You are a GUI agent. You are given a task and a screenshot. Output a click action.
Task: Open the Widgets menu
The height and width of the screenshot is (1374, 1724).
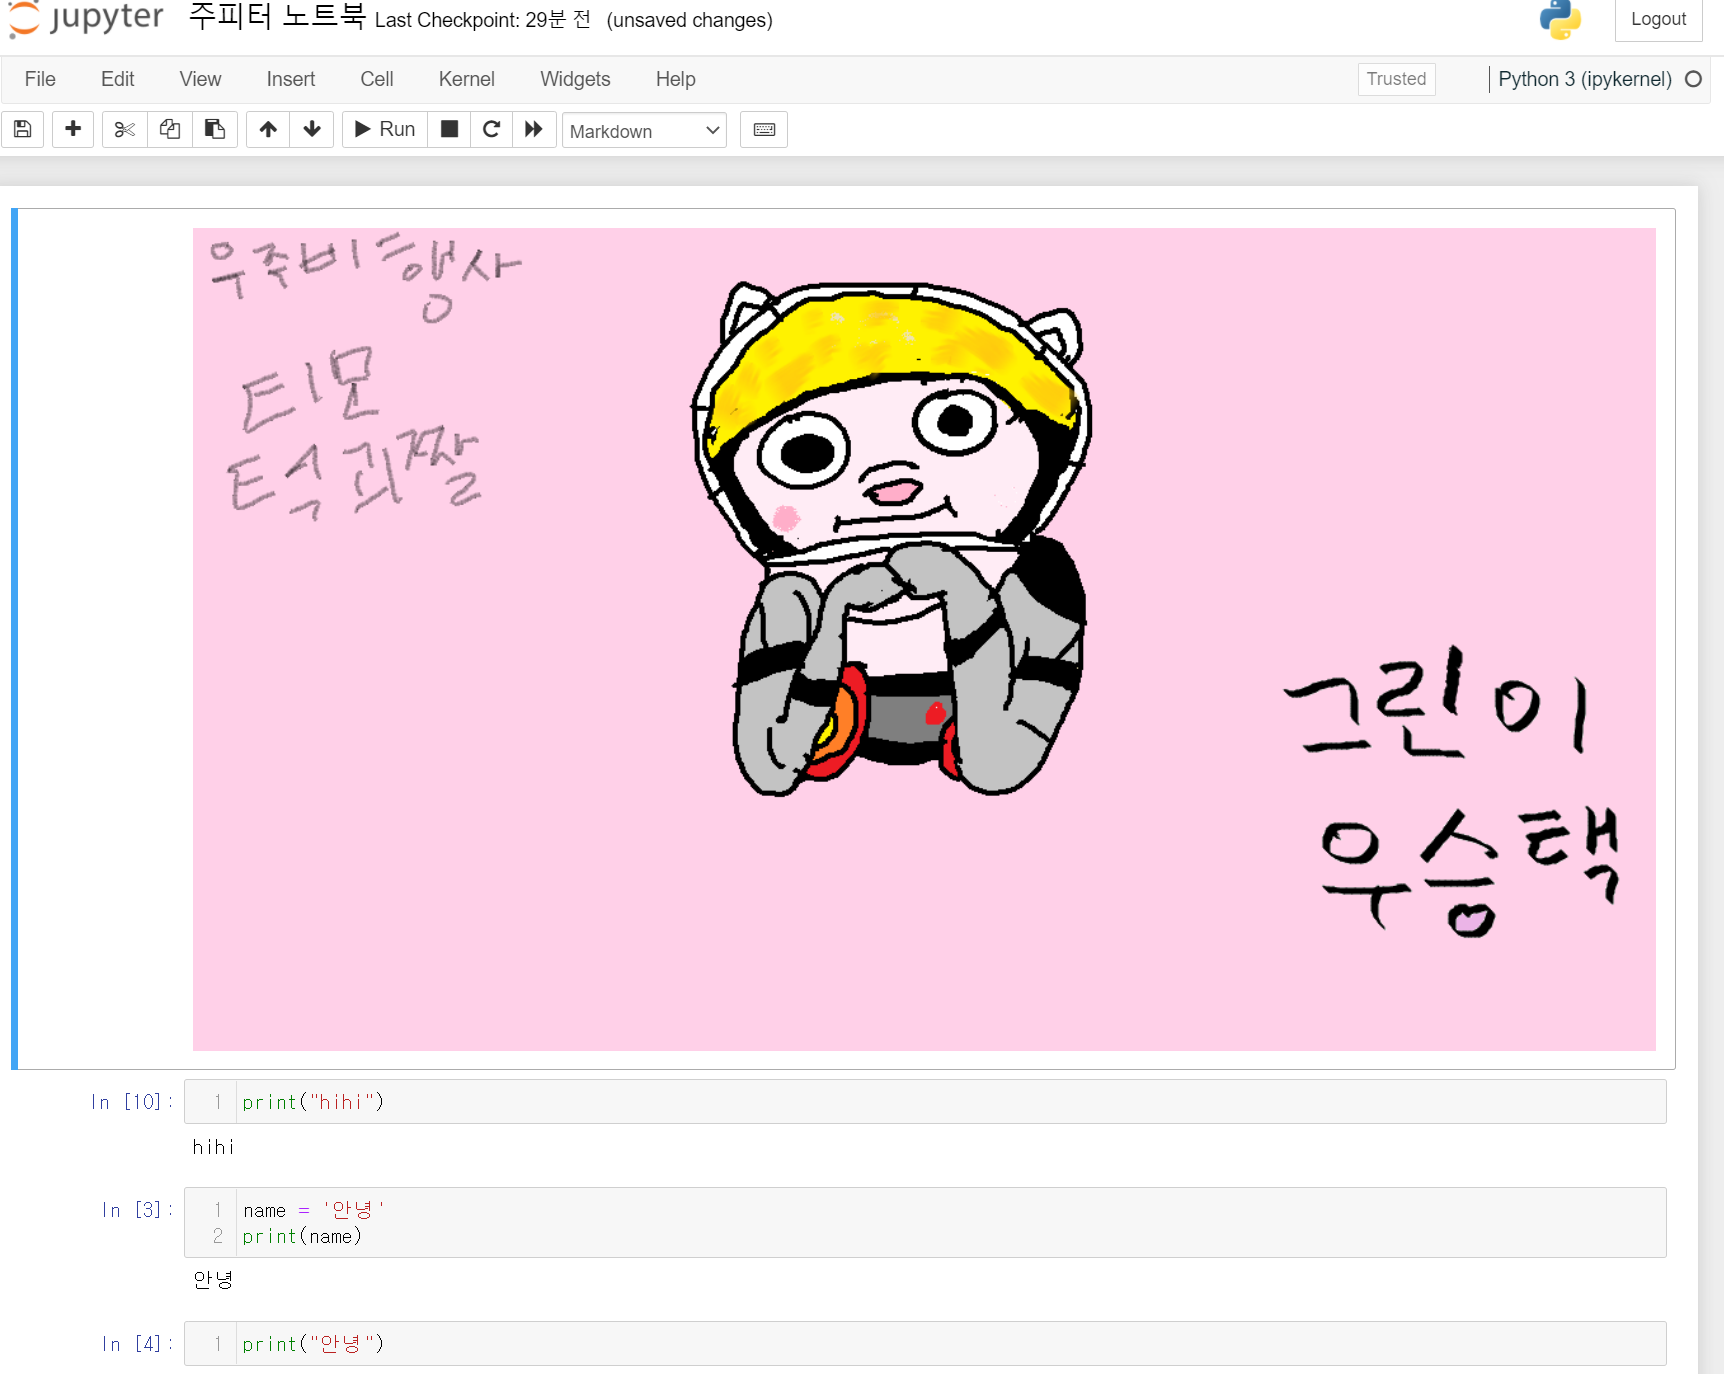click(575, 79)
